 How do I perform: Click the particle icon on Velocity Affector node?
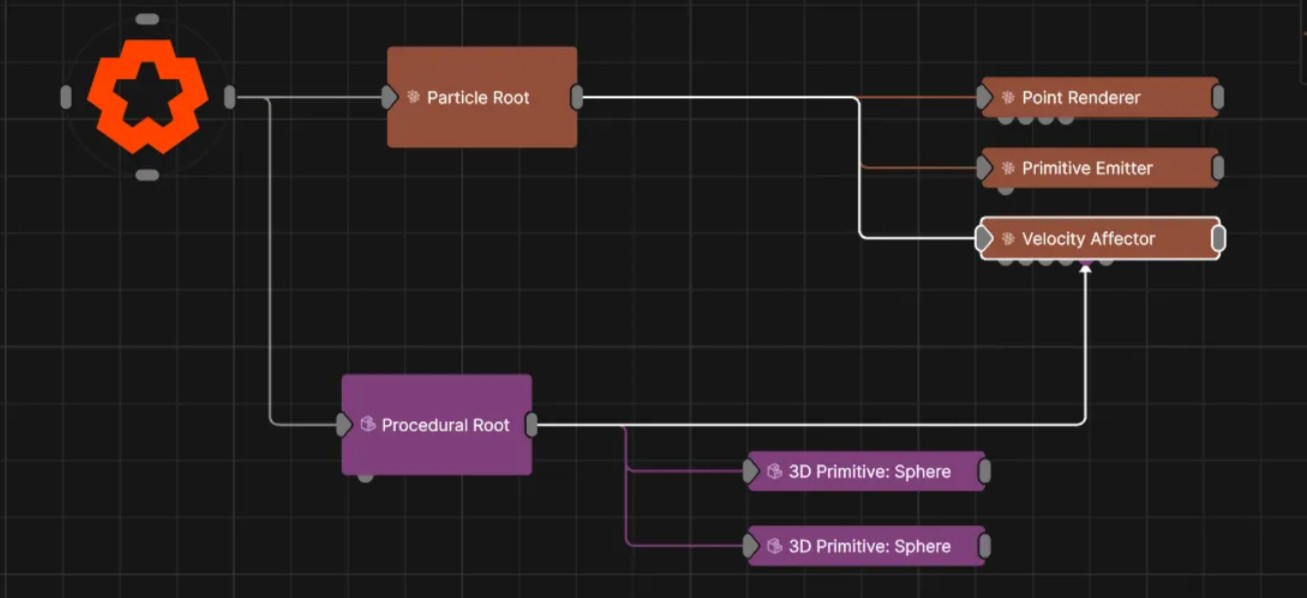pos(1007,238)
